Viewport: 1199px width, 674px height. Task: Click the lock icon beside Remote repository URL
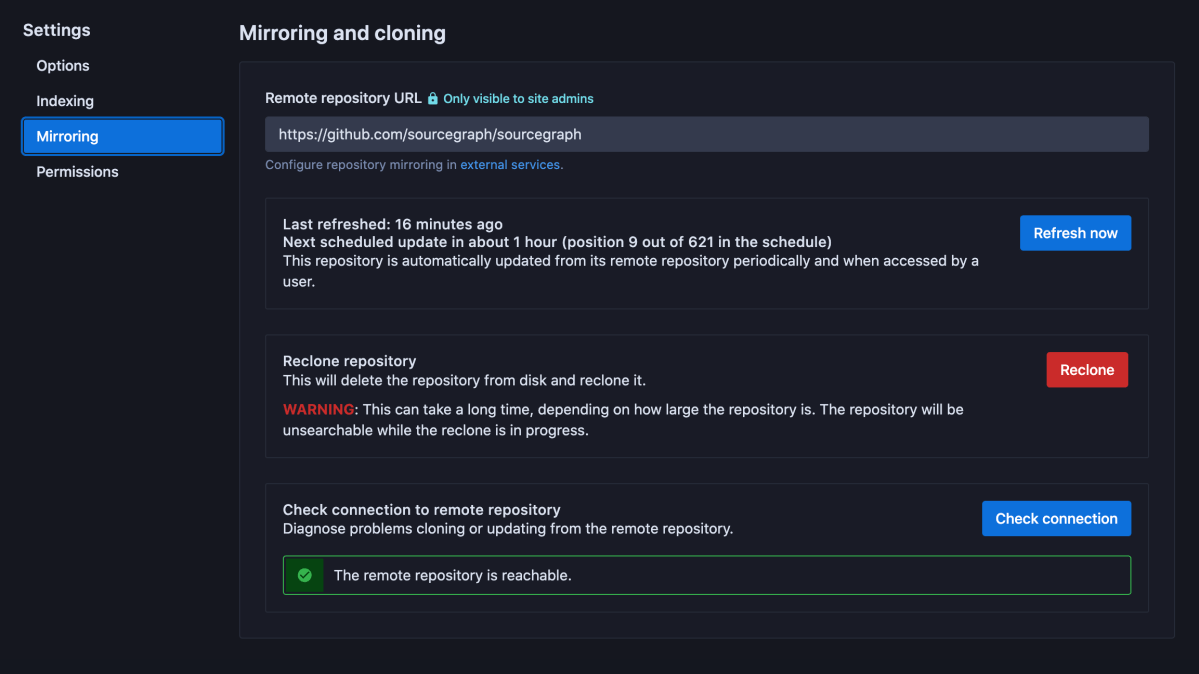[433, 99]
